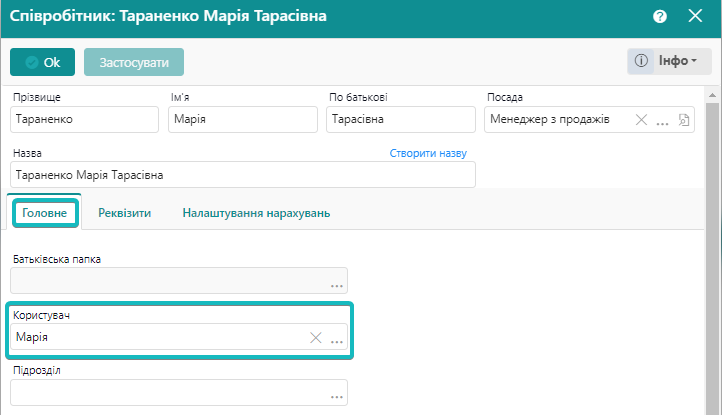Screen dimensions: 722x415
Task: Click the scrollbar up arrow
Action: tap(712, 97)
